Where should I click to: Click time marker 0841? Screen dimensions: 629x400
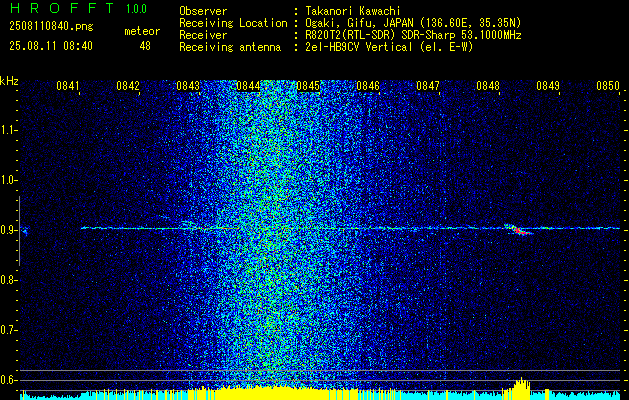pyautogui.click(x=68, y=86)
